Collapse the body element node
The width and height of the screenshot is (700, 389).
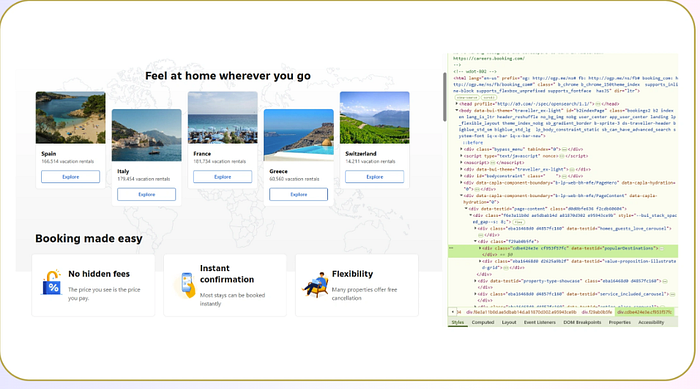(456, 110)
